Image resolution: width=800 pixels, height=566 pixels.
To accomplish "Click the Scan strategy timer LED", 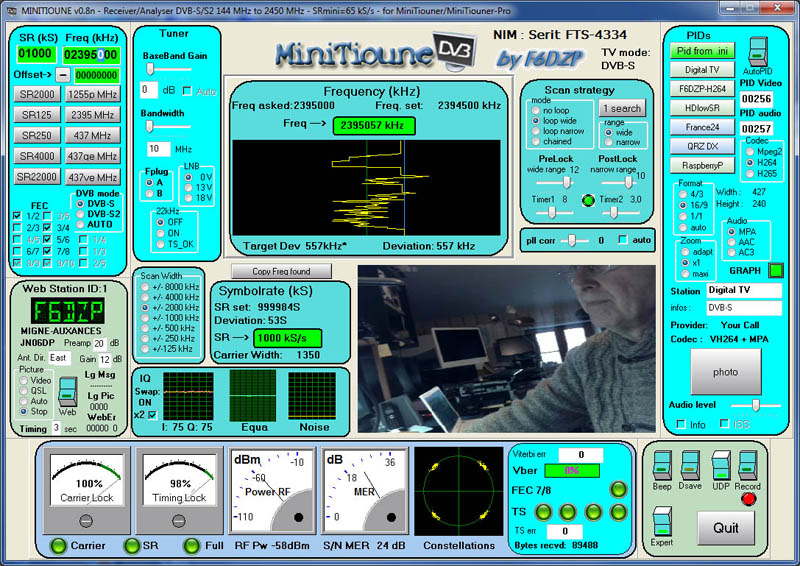I will coord(588,201).
